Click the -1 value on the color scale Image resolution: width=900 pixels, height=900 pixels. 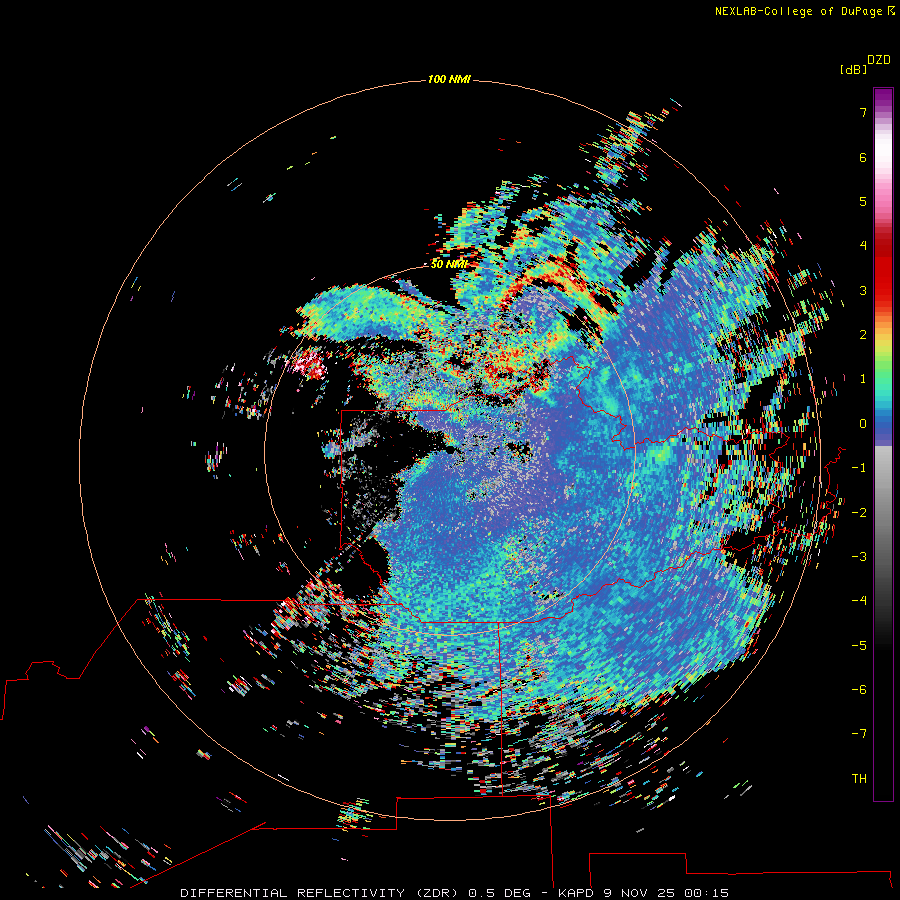[859, 468]
